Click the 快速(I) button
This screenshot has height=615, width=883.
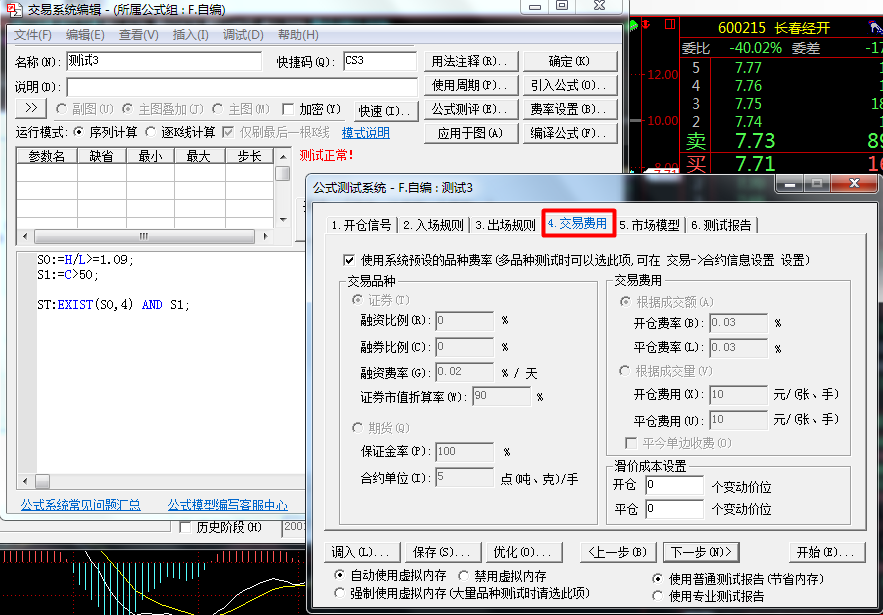[x=386, y=111]
